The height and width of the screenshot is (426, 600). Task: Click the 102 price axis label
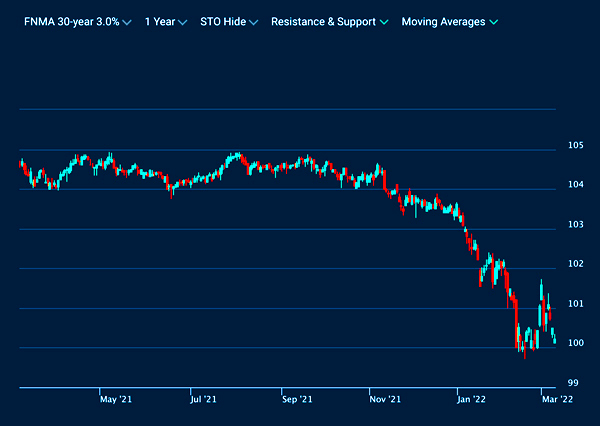pos(575,264)
